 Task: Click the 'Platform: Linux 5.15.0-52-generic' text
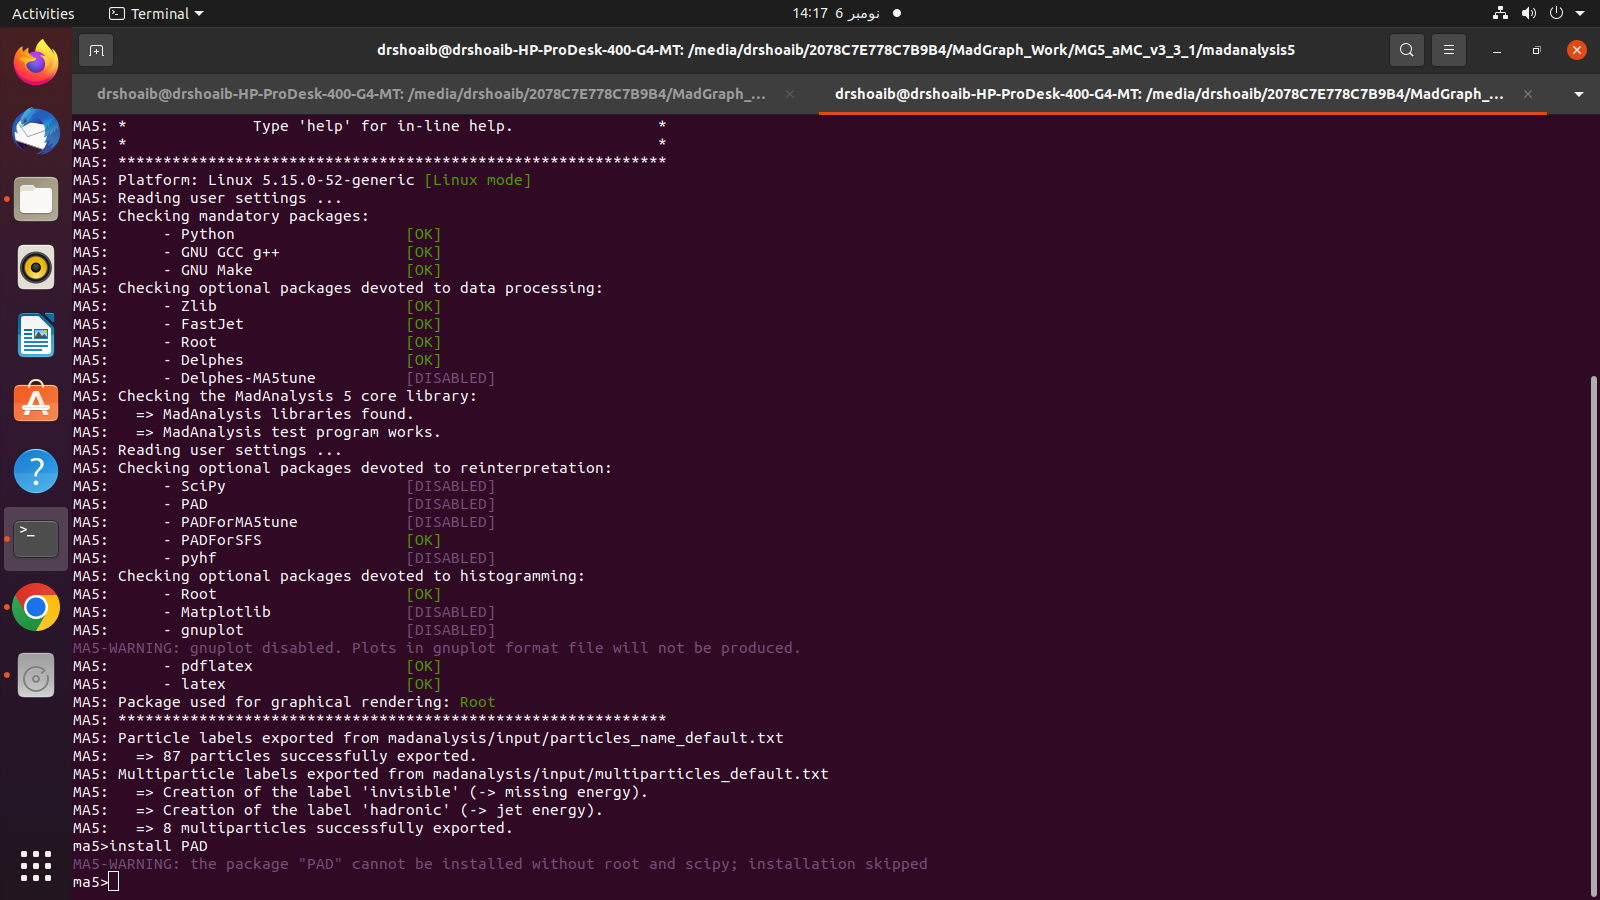click(266, 180)
